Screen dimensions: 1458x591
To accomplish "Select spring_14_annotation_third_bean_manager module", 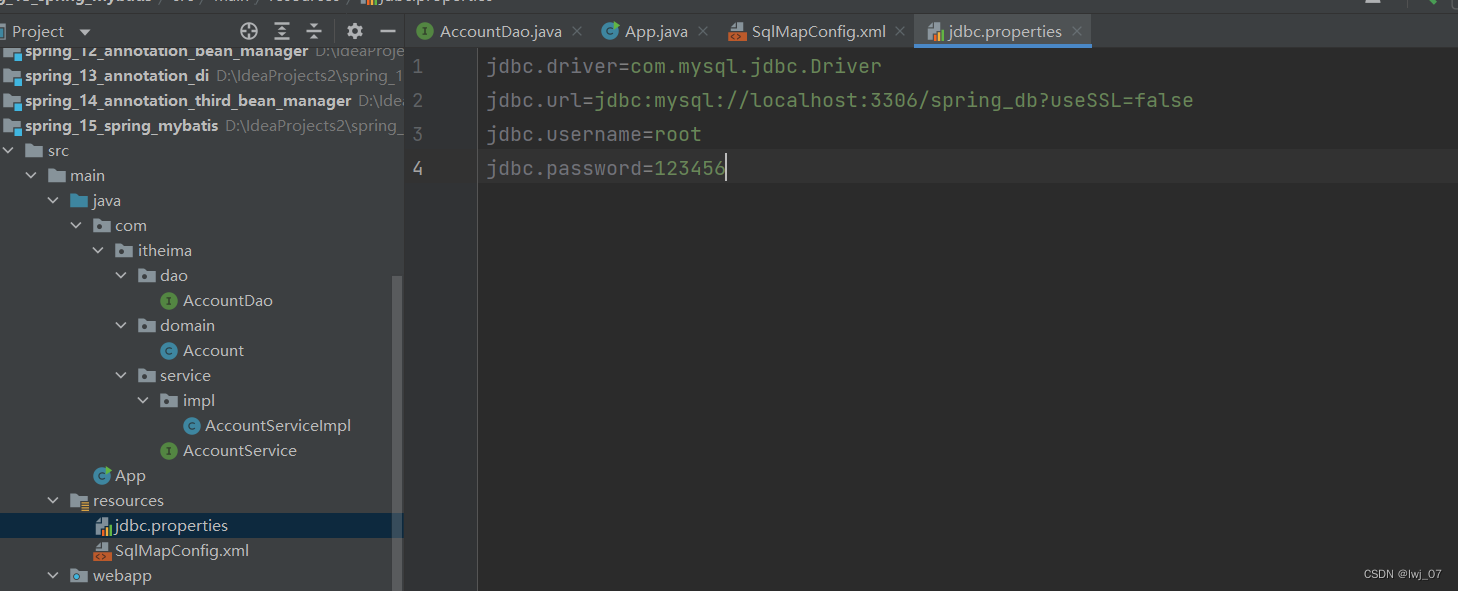I will click(x=188, y=101).
